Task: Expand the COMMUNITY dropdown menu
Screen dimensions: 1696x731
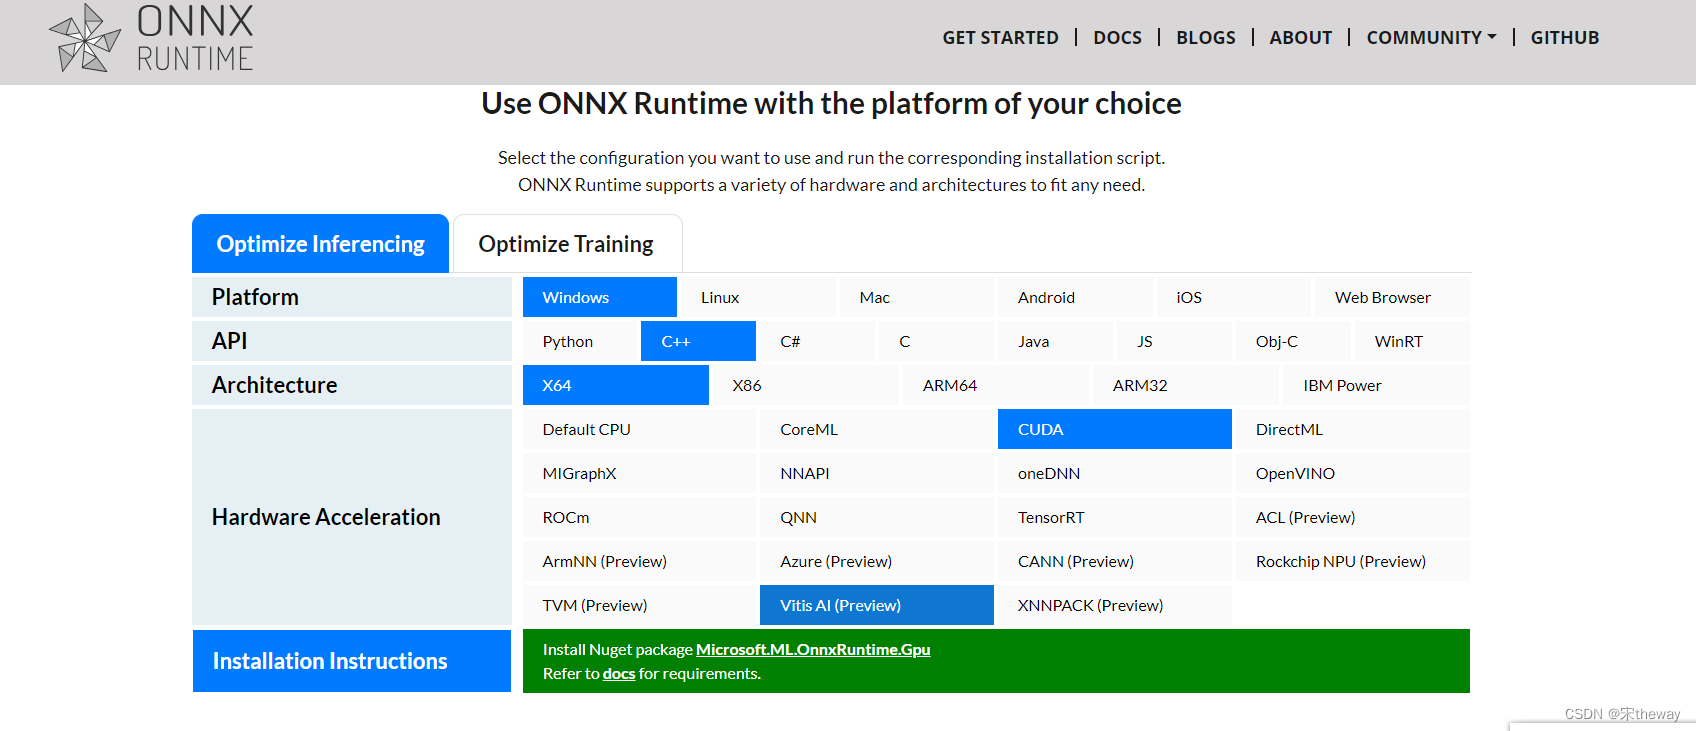Action: point(1431,38)
